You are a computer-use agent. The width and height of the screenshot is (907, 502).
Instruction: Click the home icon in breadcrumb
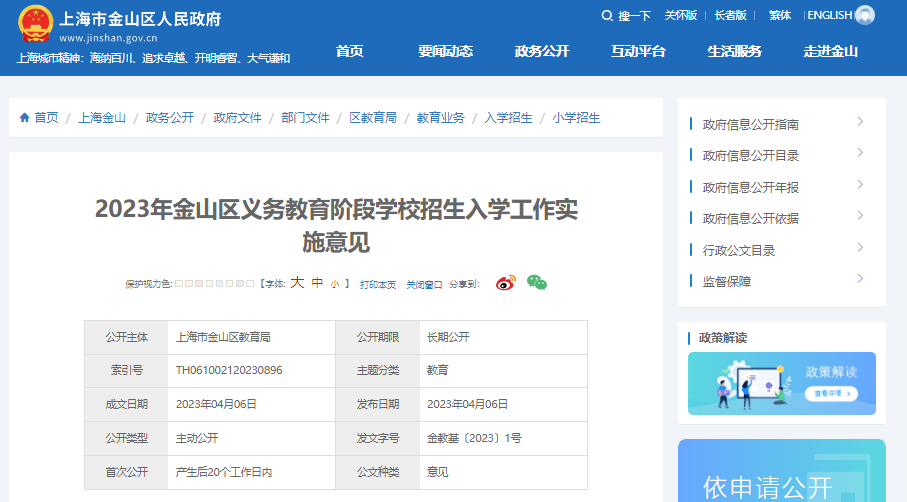tap(24, 118)
